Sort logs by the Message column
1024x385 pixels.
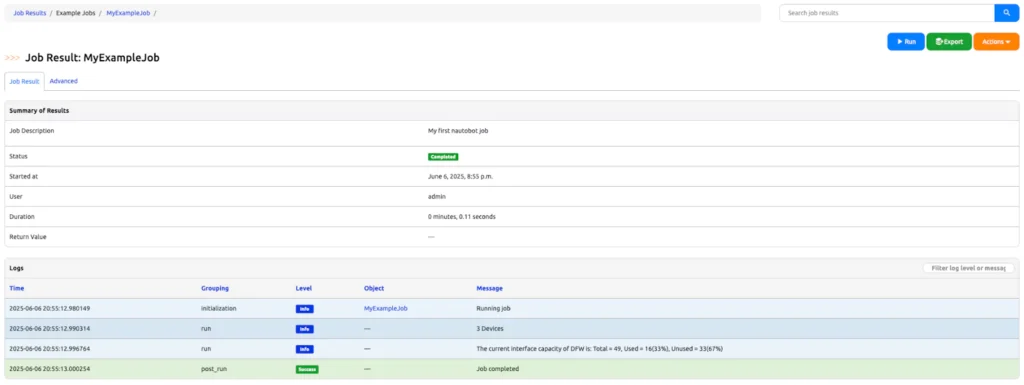click(490, 288)
